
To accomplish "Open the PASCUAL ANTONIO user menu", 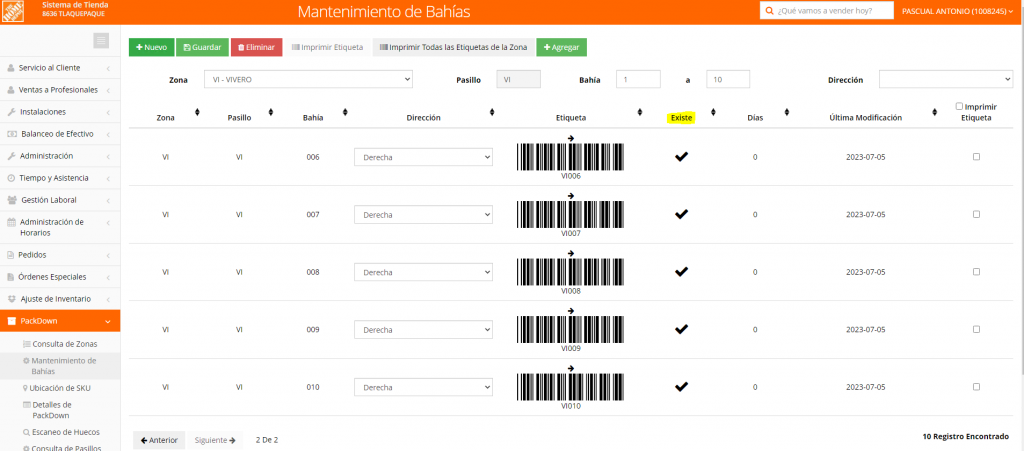I will coord(958,12).
